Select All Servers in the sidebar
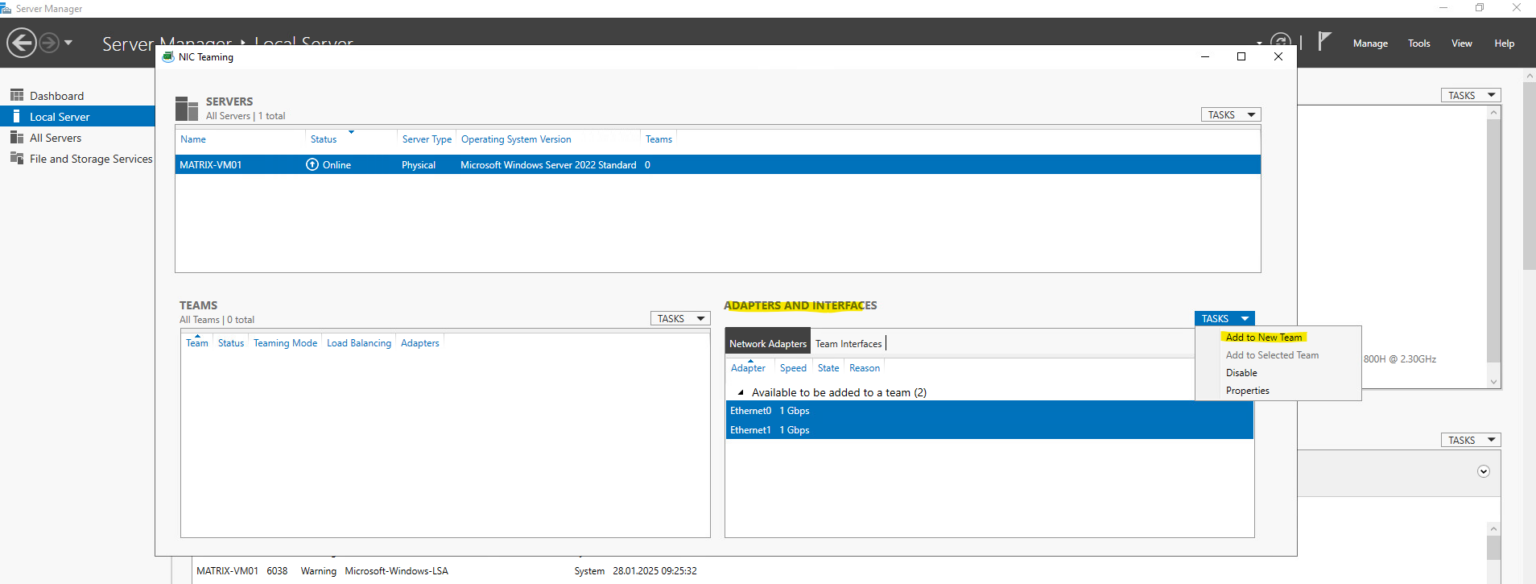The height and width of the screenshot is (584, 1536). [x=54, y=137]
